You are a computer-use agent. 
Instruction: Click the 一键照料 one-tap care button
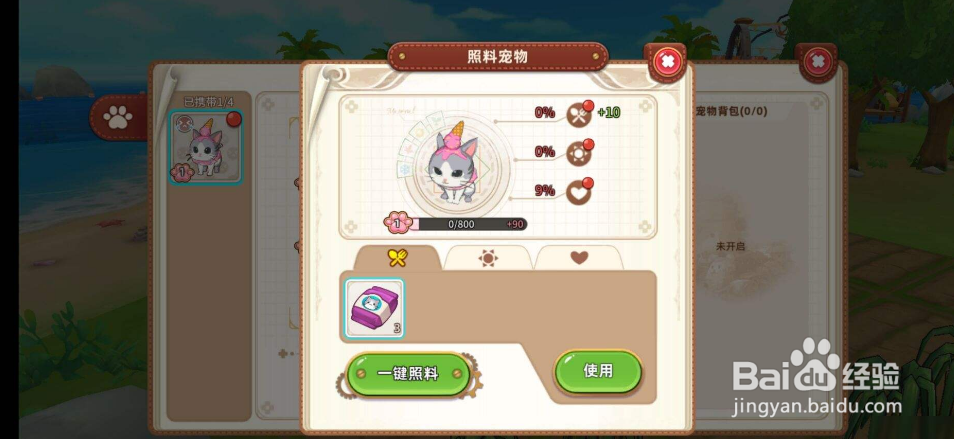[x=408, y=373]
